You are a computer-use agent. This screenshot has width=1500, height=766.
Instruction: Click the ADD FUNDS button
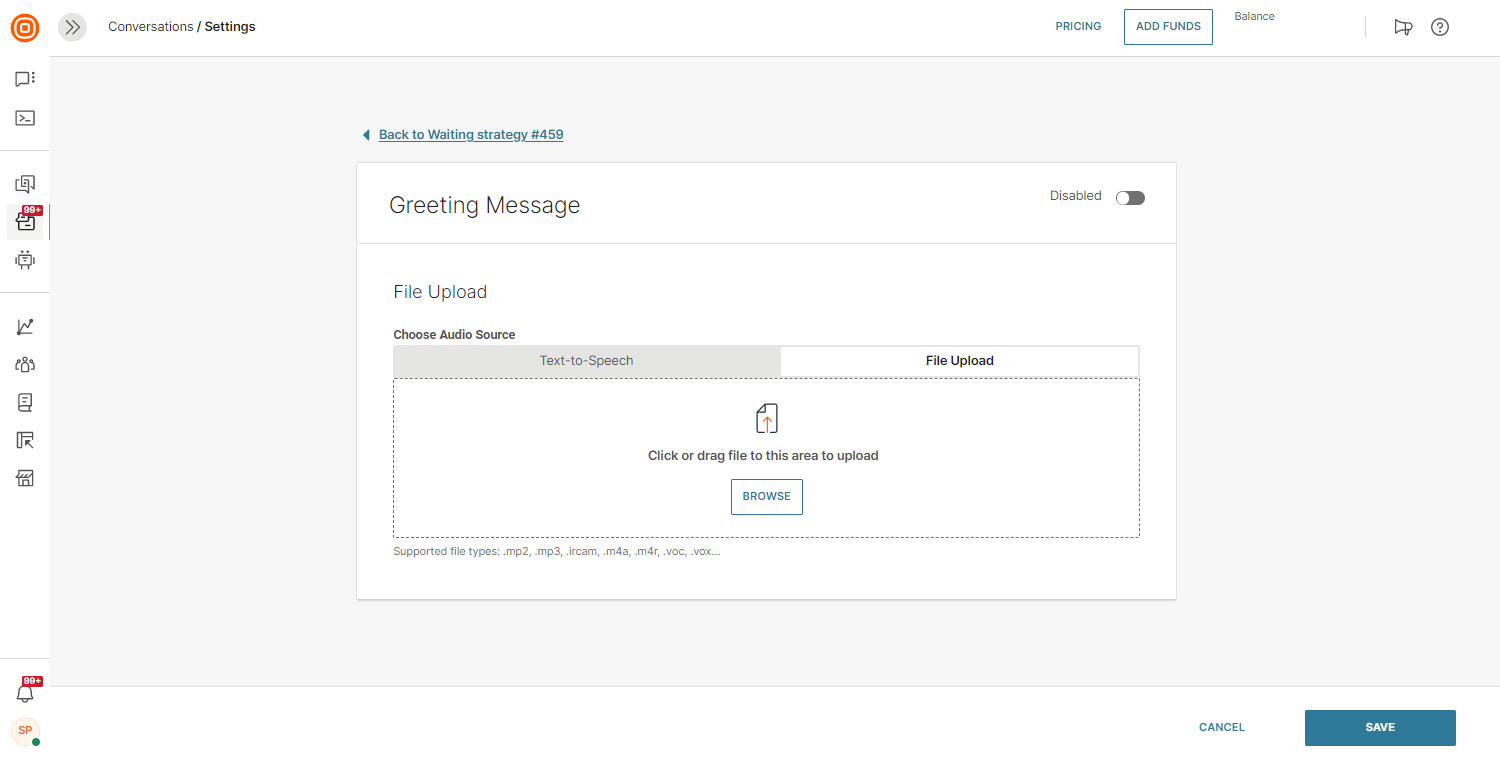click(x=1168, y=27)
